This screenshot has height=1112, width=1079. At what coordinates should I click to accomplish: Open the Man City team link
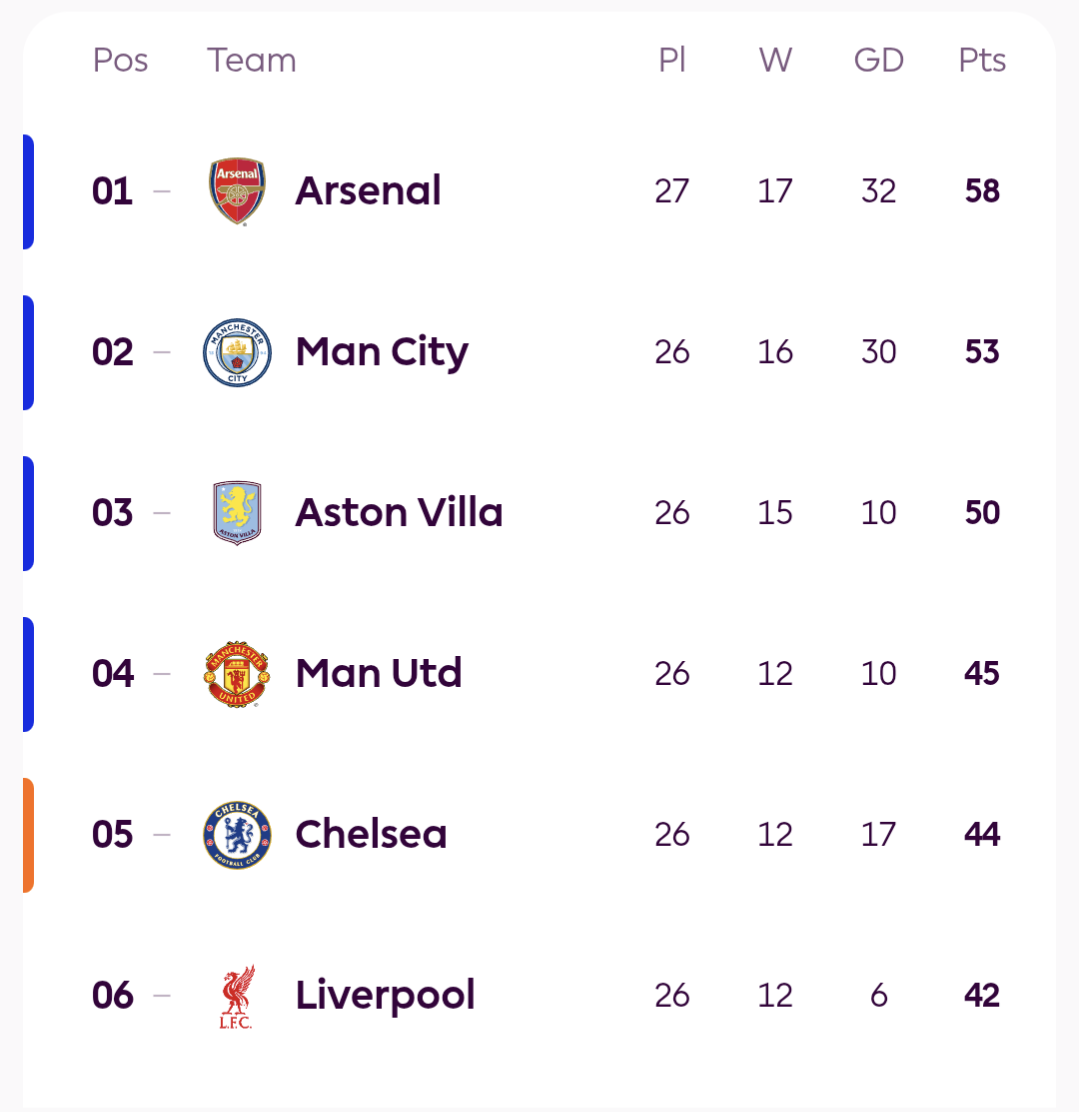click(x=382, y=352)
